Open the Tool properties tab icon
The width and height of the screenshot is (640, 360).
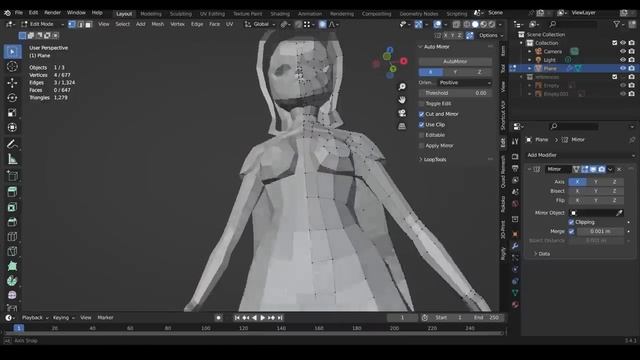[x=515, y=141]
